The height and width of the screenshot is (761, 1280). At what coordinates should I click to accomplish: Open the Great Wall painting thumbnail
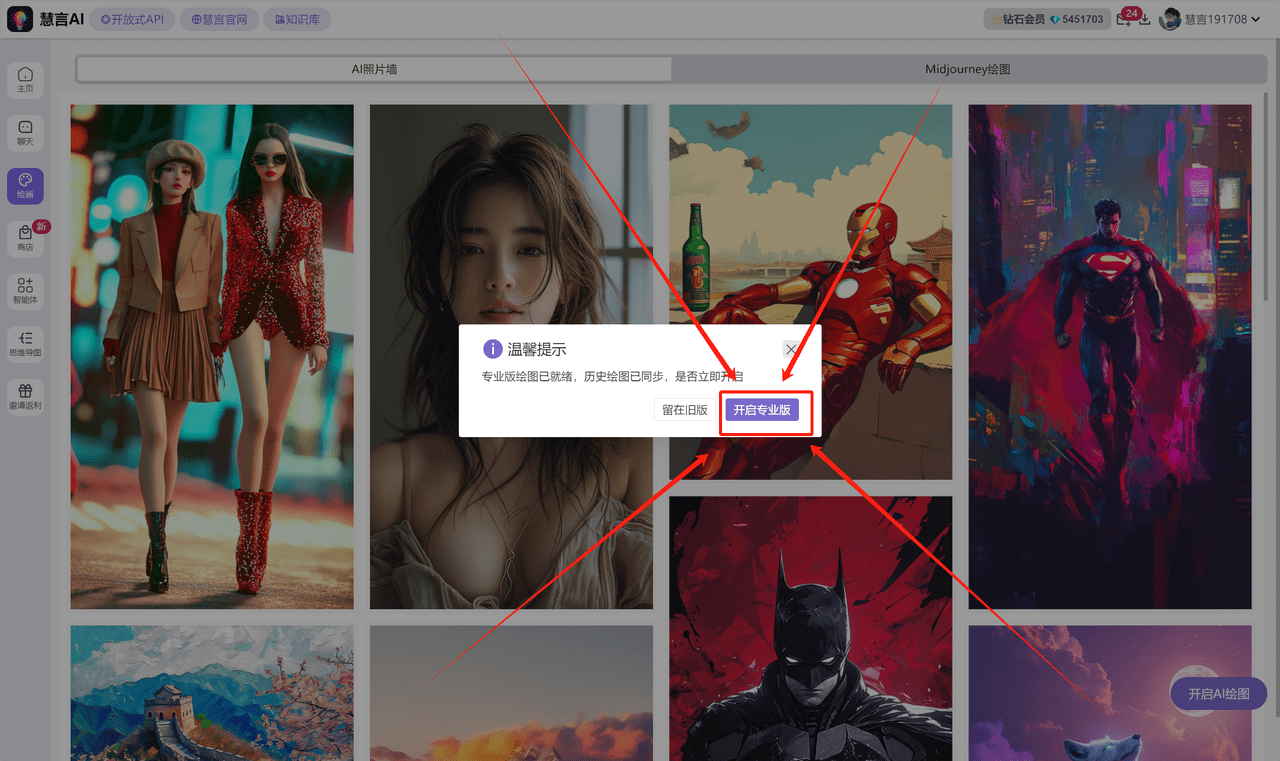click(x=212, y=693)
